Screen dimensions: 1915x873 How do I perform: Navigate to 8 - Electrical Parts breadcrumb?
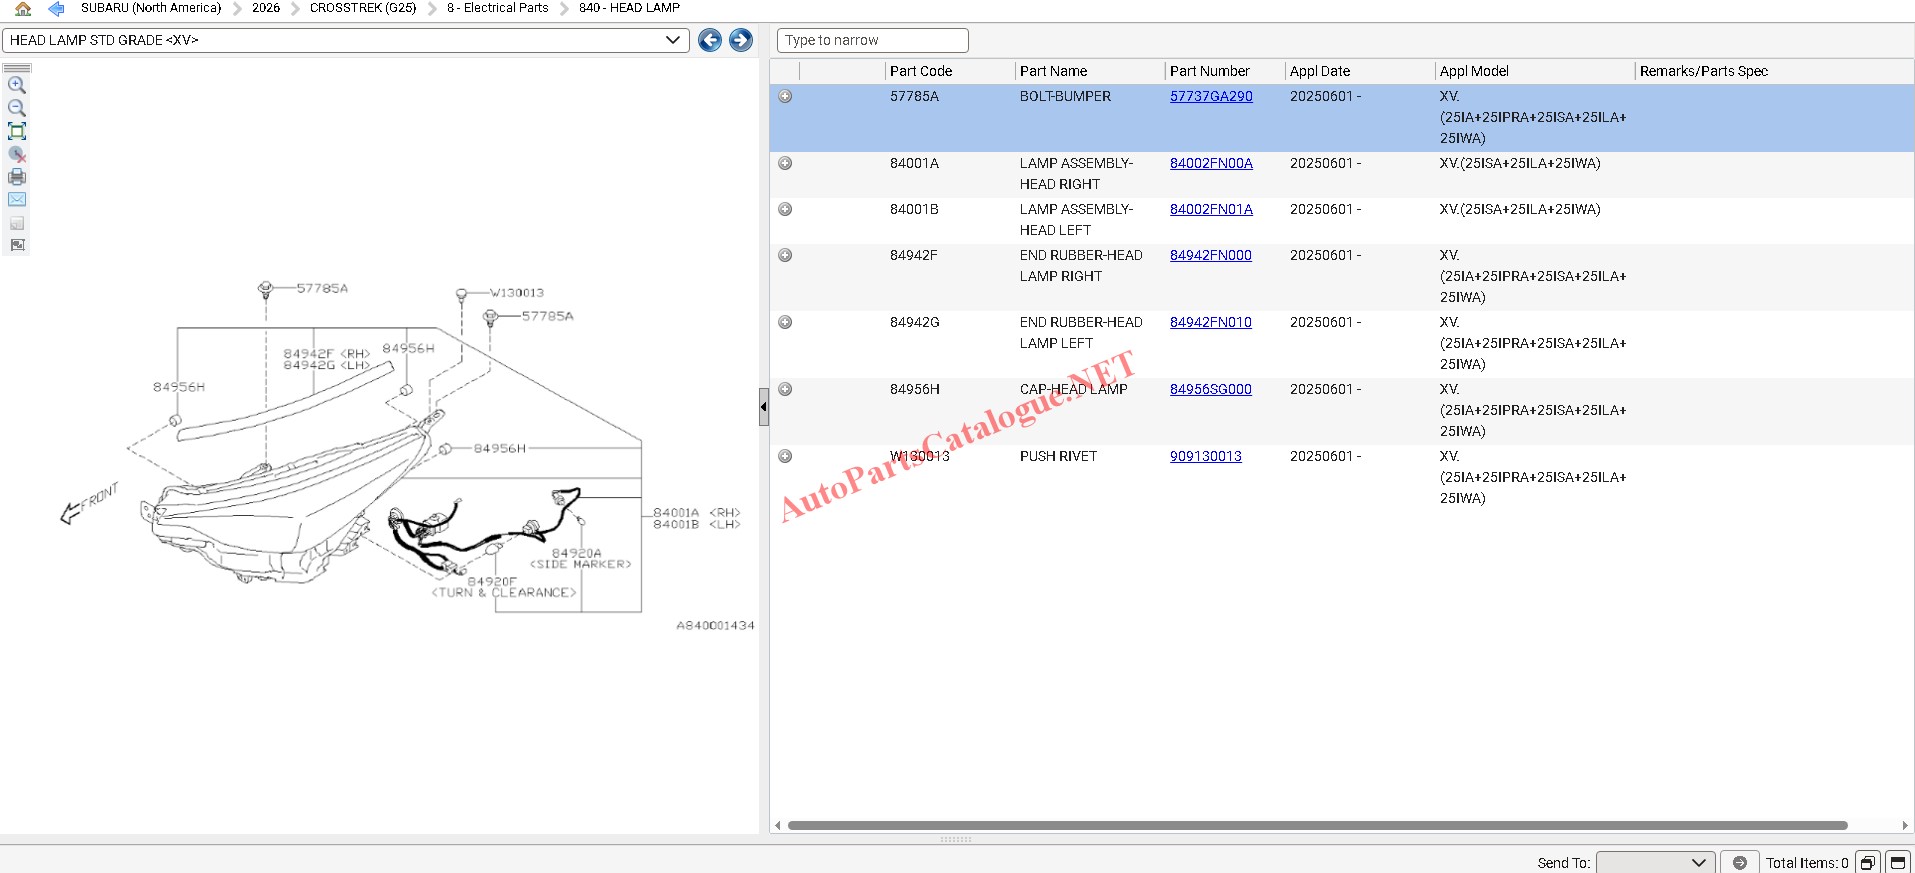click(x=497, y=8)
